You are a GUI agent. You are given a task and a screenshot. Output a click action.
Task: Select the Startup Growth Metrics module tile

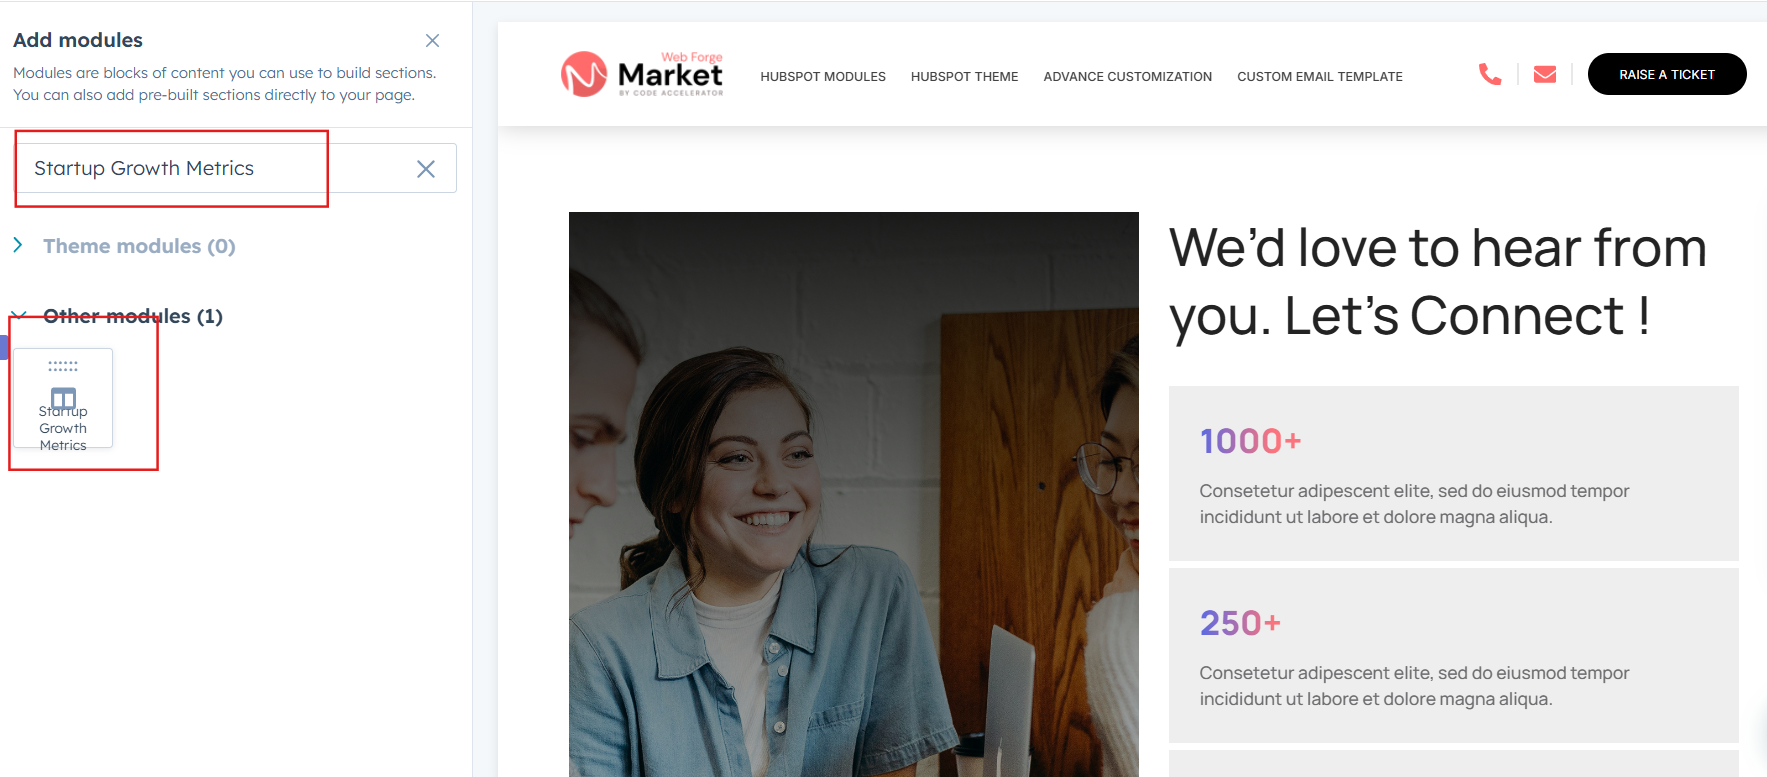click(63, 398)
